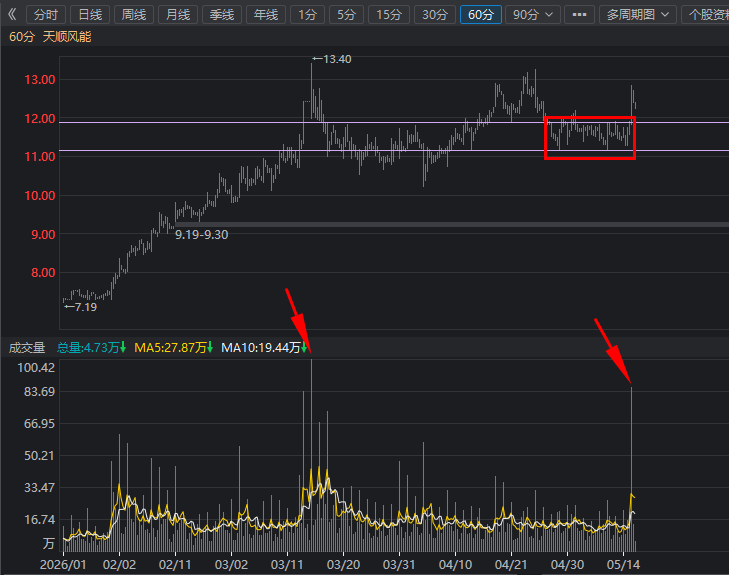Image resolution: width=729 pixels, height=575 pixels.
Task: Click the 03/11 date axis label
Action: [287, 565]
